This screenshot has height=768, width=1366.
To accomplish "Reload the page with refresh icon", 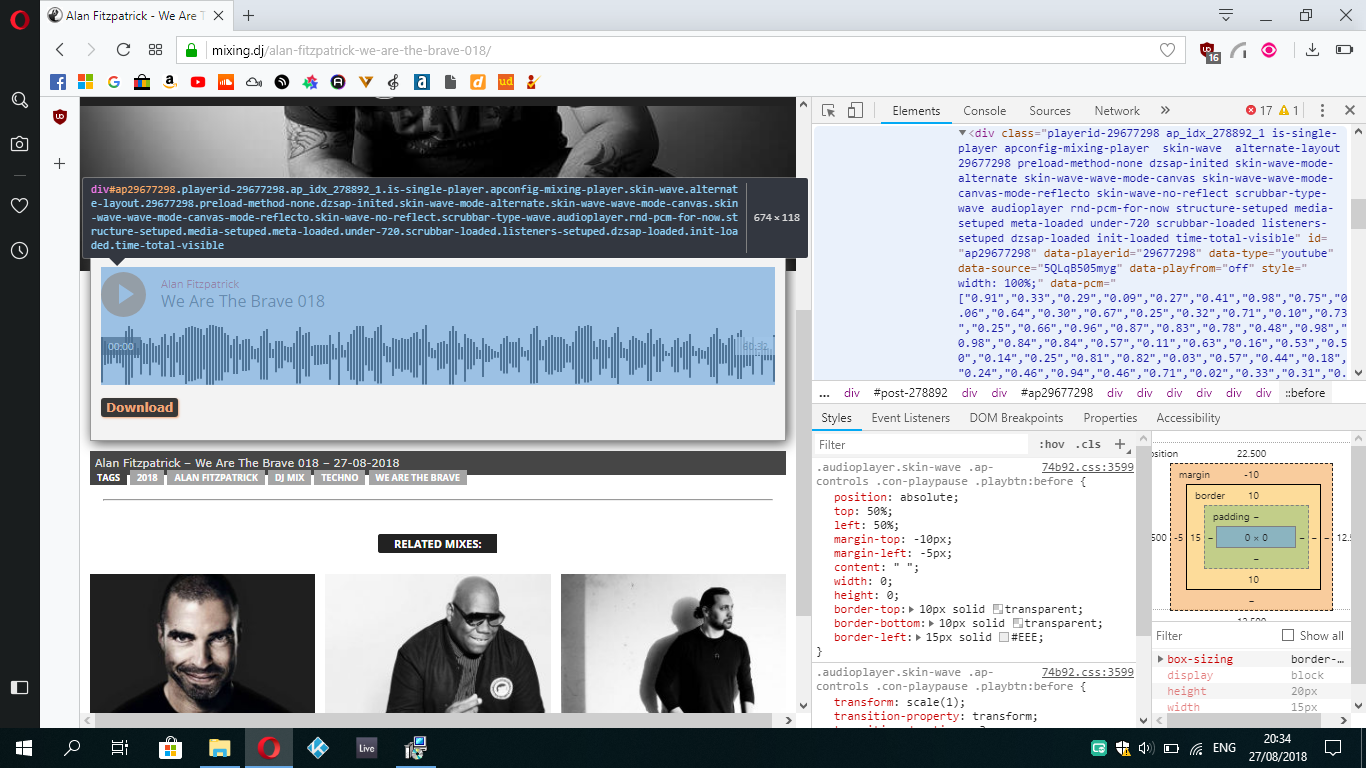I will click(x=123, y=50).
